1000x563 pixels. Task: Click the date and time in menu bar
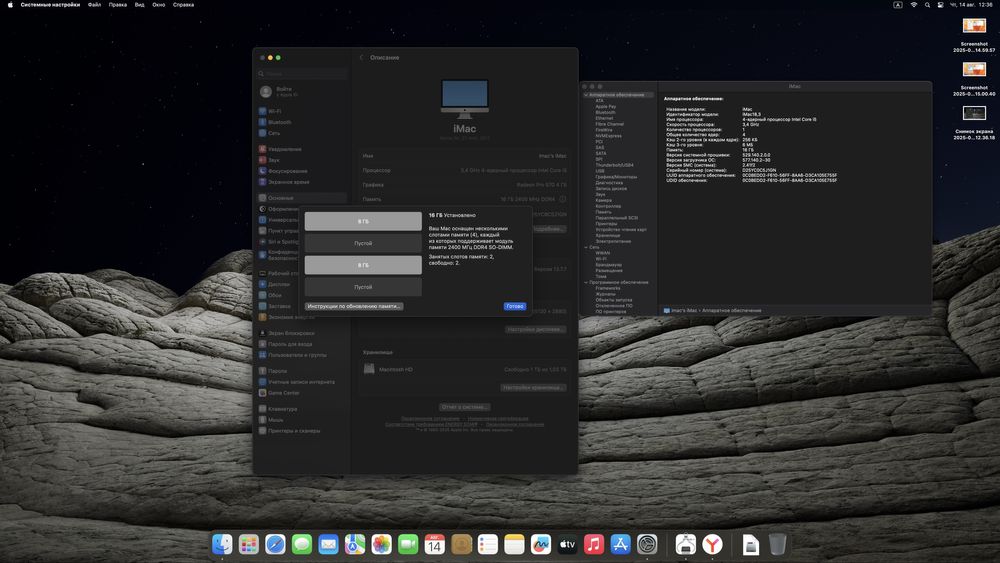tap(971, 4)
